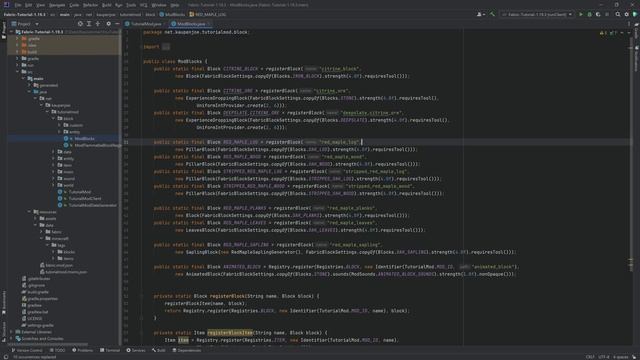Open the TODO tool window

coord(58,350)
